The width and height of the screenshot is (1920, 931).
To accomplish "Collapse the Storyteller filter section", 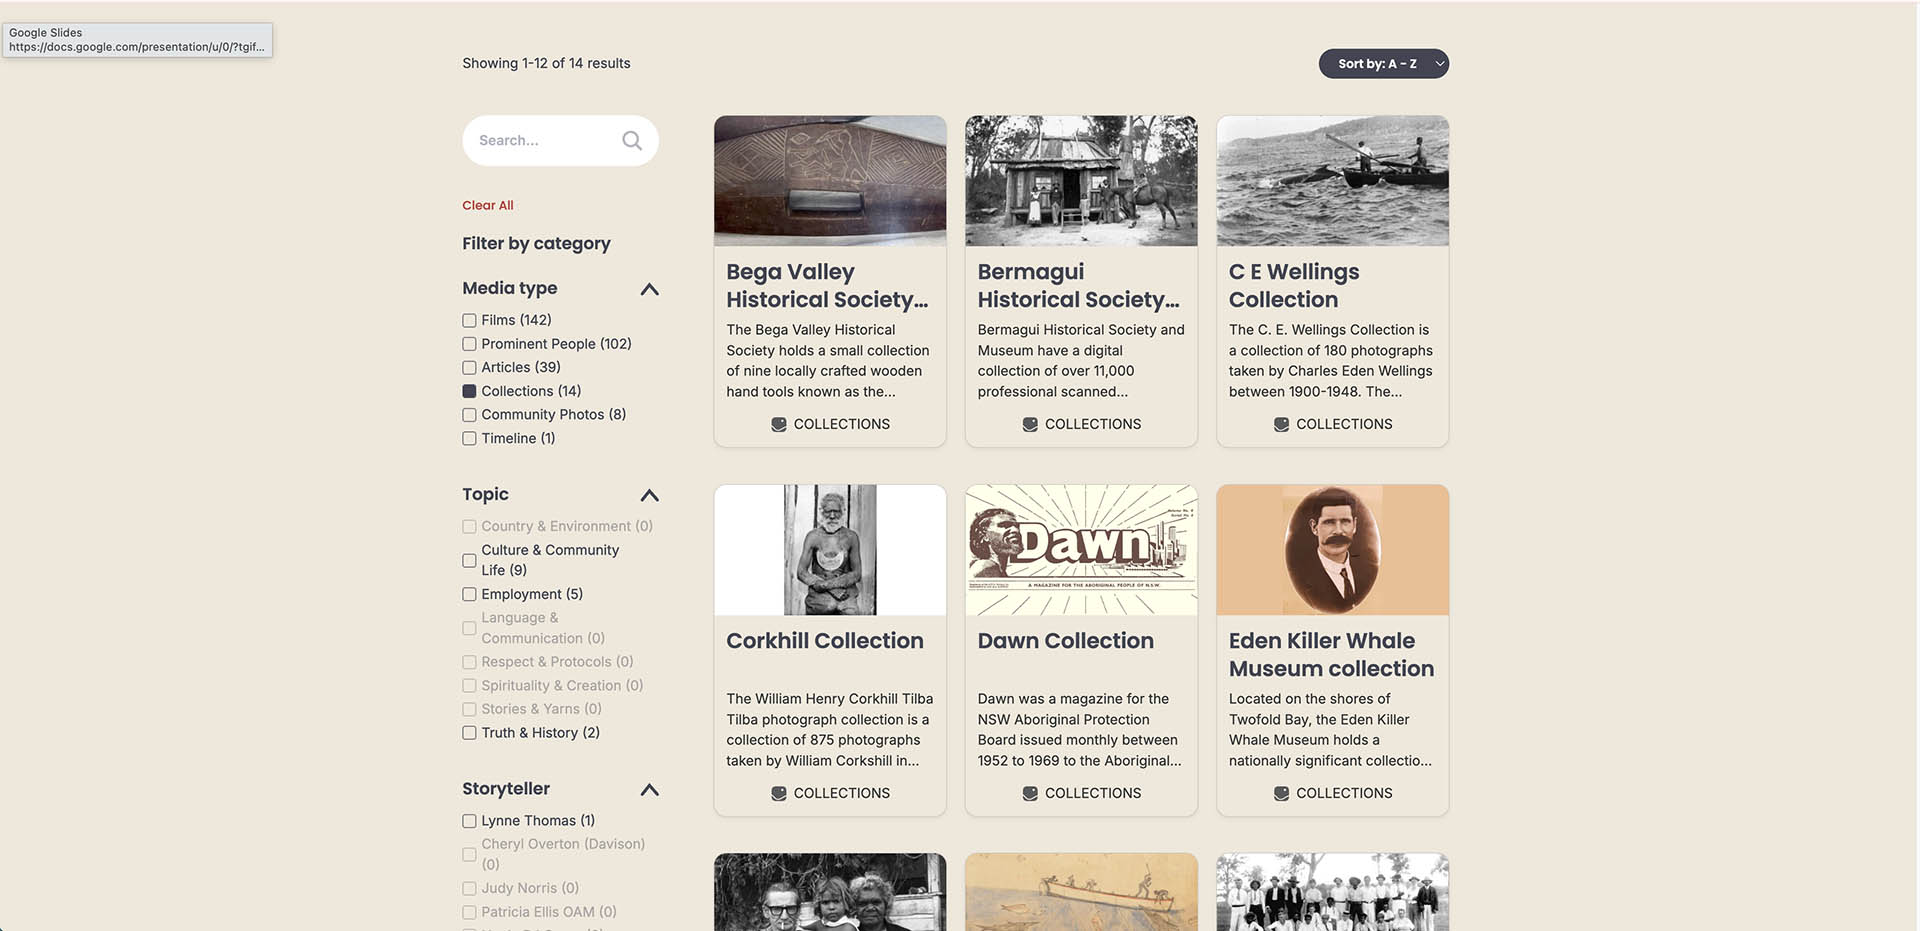I will pyautogui.click(x=649, y=790).
